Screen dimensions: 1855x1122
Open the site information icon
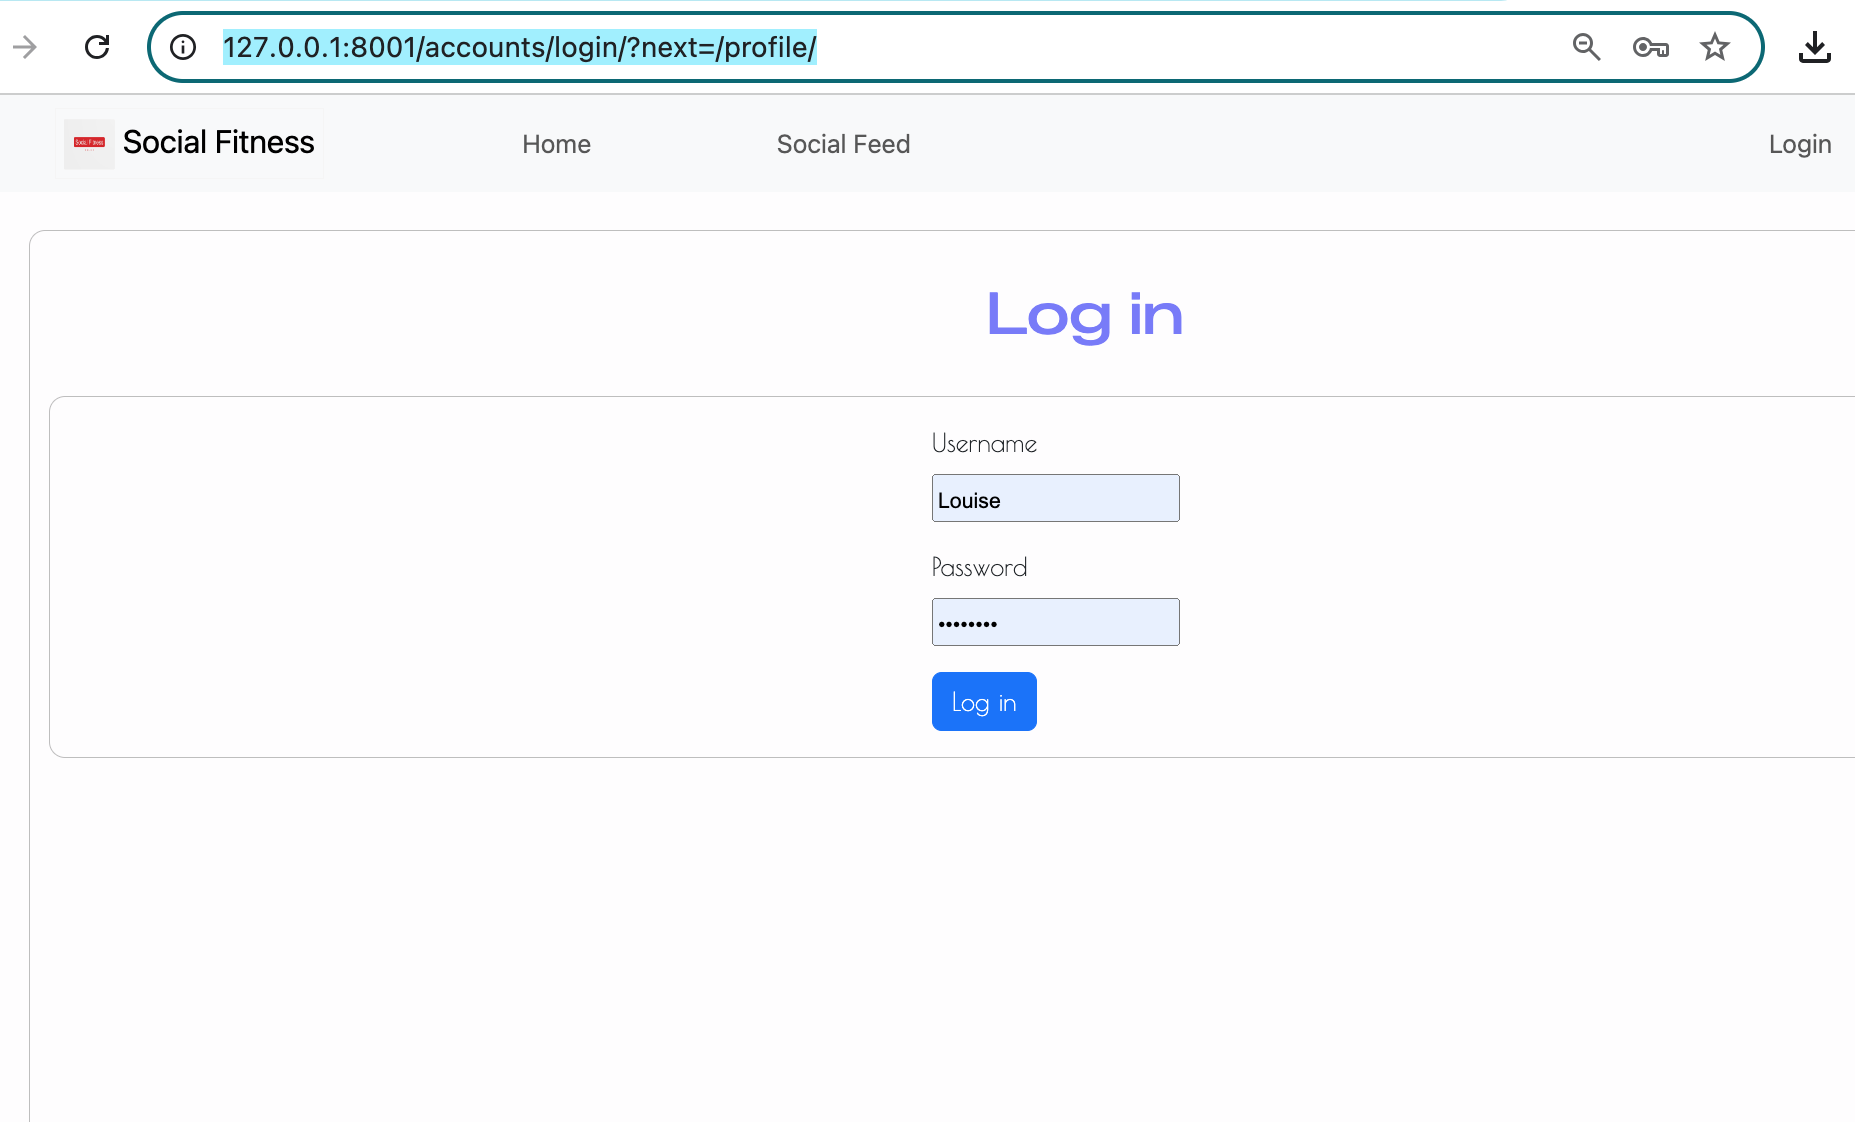183,46
